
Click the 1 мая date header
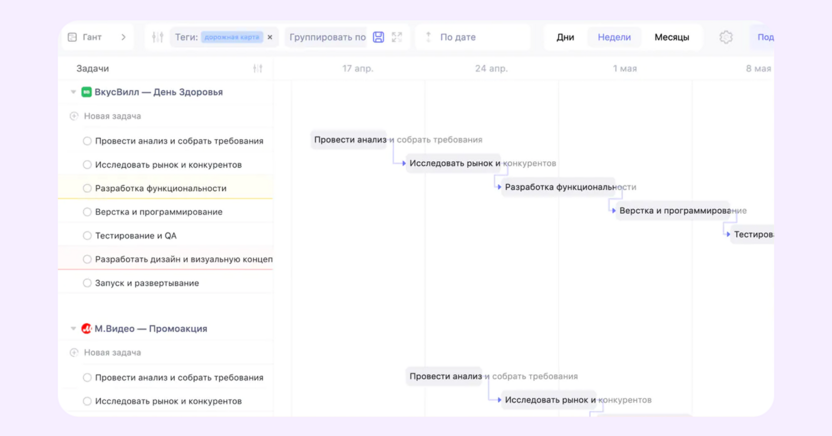(625, 68)
